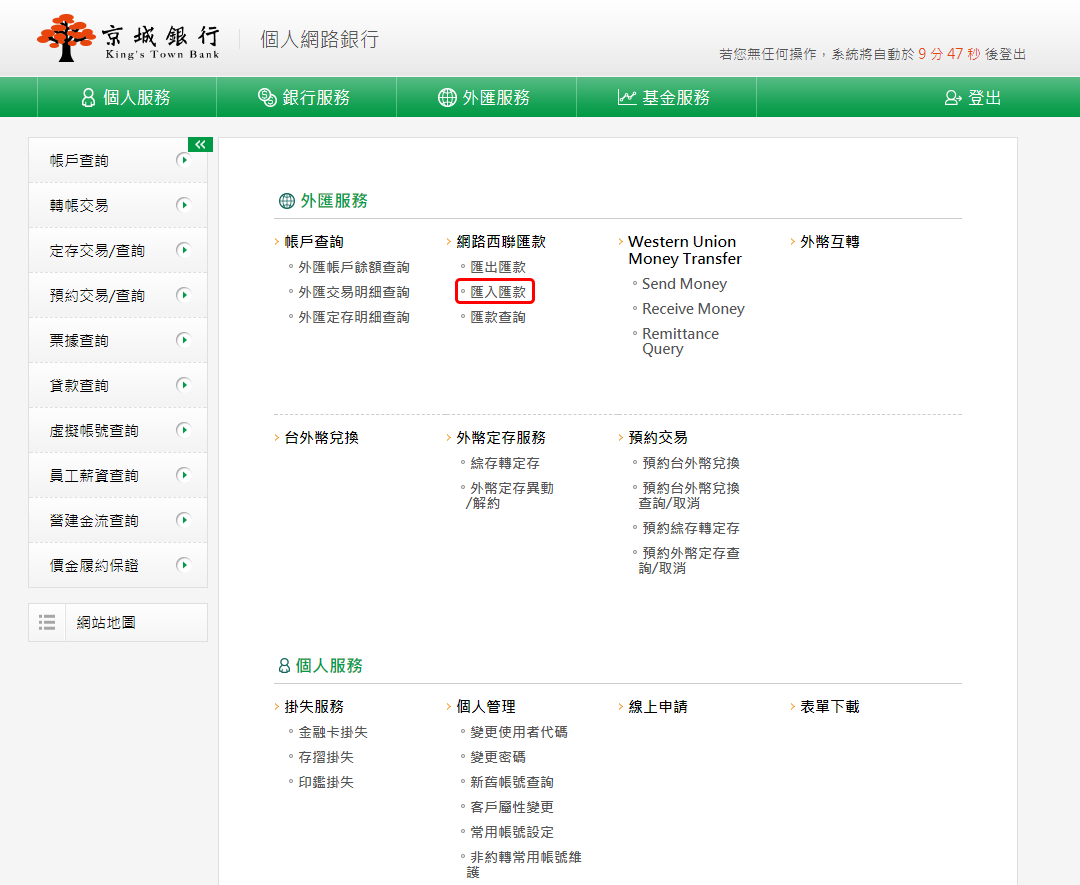Expand the 員工薪資查詢 sidebar arrow
1080x885 pixels.
(183, 475)
